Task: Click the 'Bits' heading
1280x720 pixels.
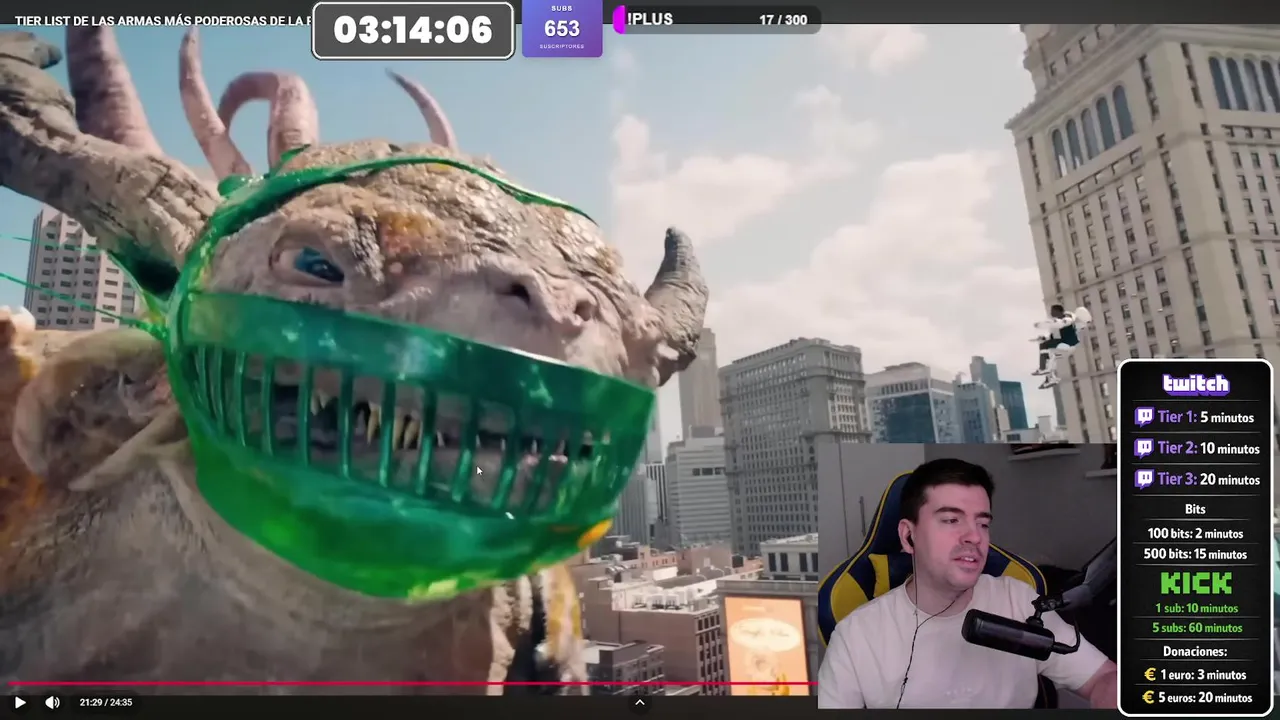Action: tap(1195, 509)
